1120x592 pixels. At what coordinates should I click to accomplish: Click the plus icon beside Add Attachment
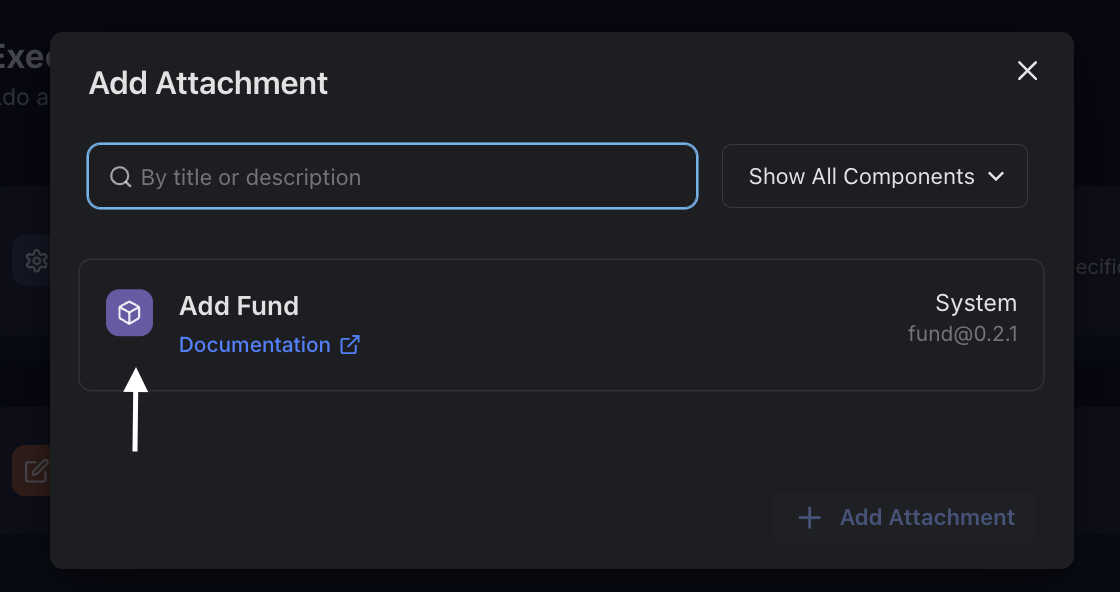point(809,517)
